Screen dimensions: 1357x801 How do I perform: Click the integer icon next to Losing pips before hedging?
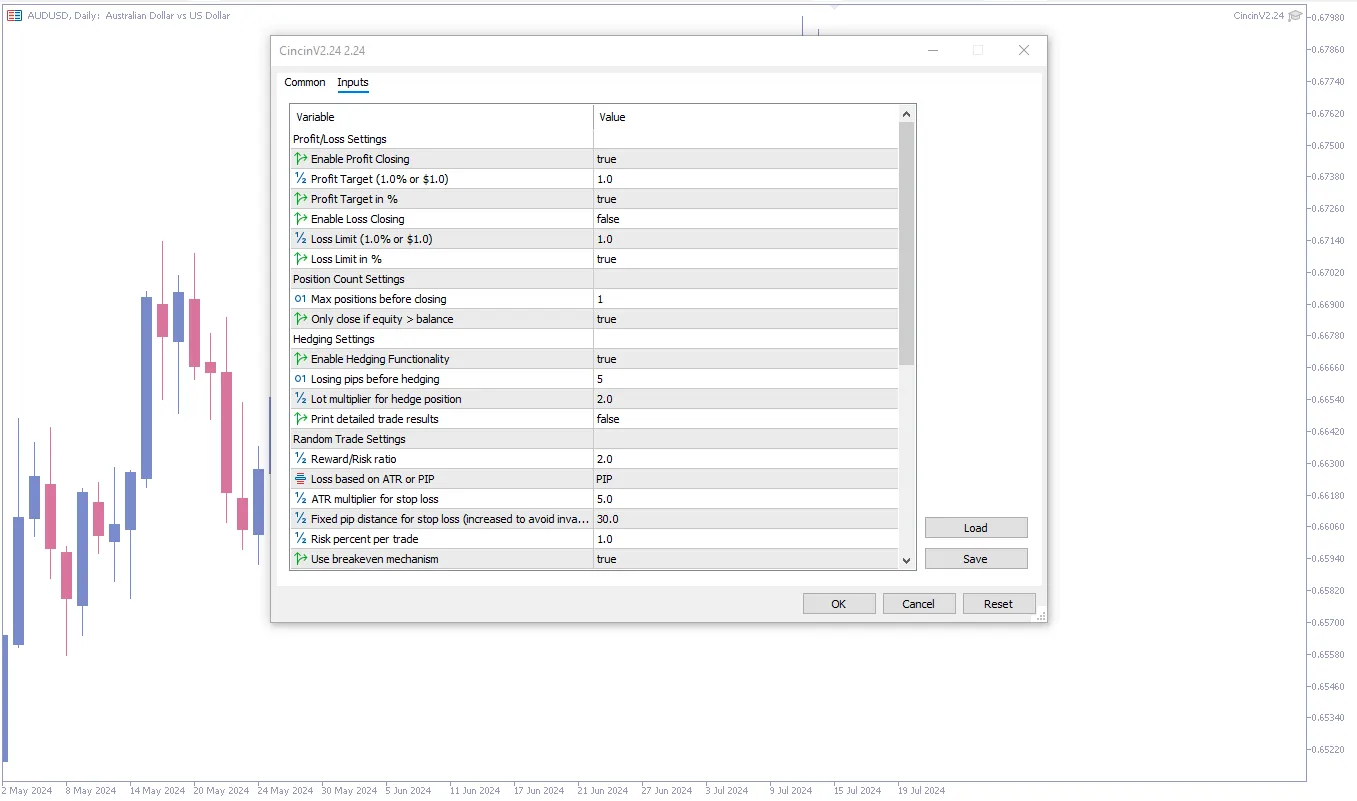pos(300,379)
